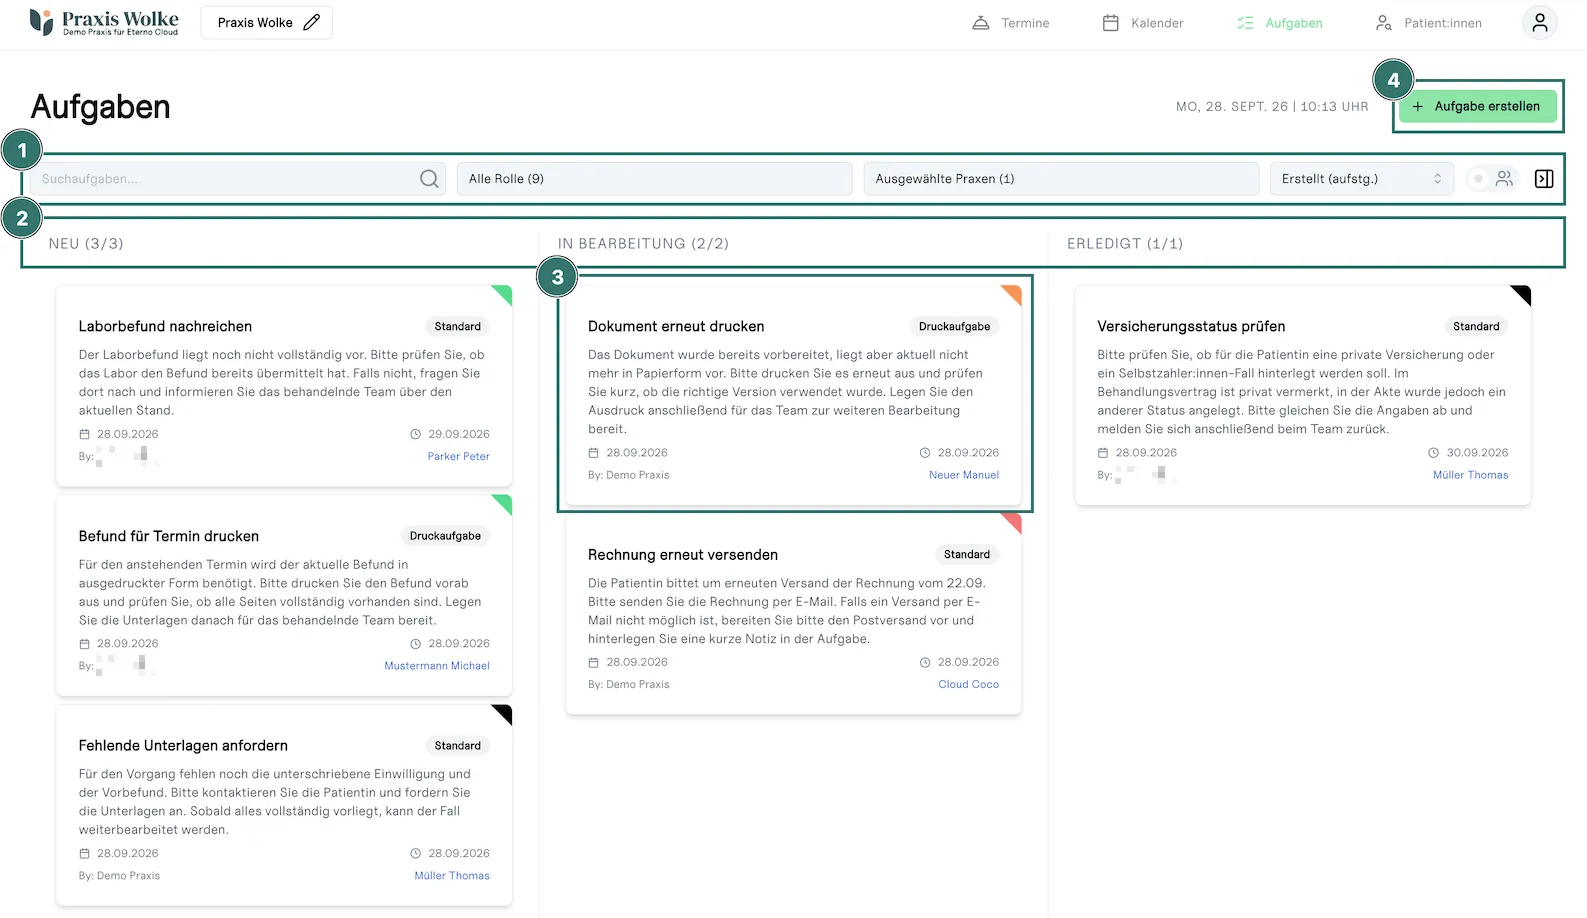This screenshot has height=918, width=1587.
Task: Open the Alle Rolle (9) dropdown
Action: [654, 179]
